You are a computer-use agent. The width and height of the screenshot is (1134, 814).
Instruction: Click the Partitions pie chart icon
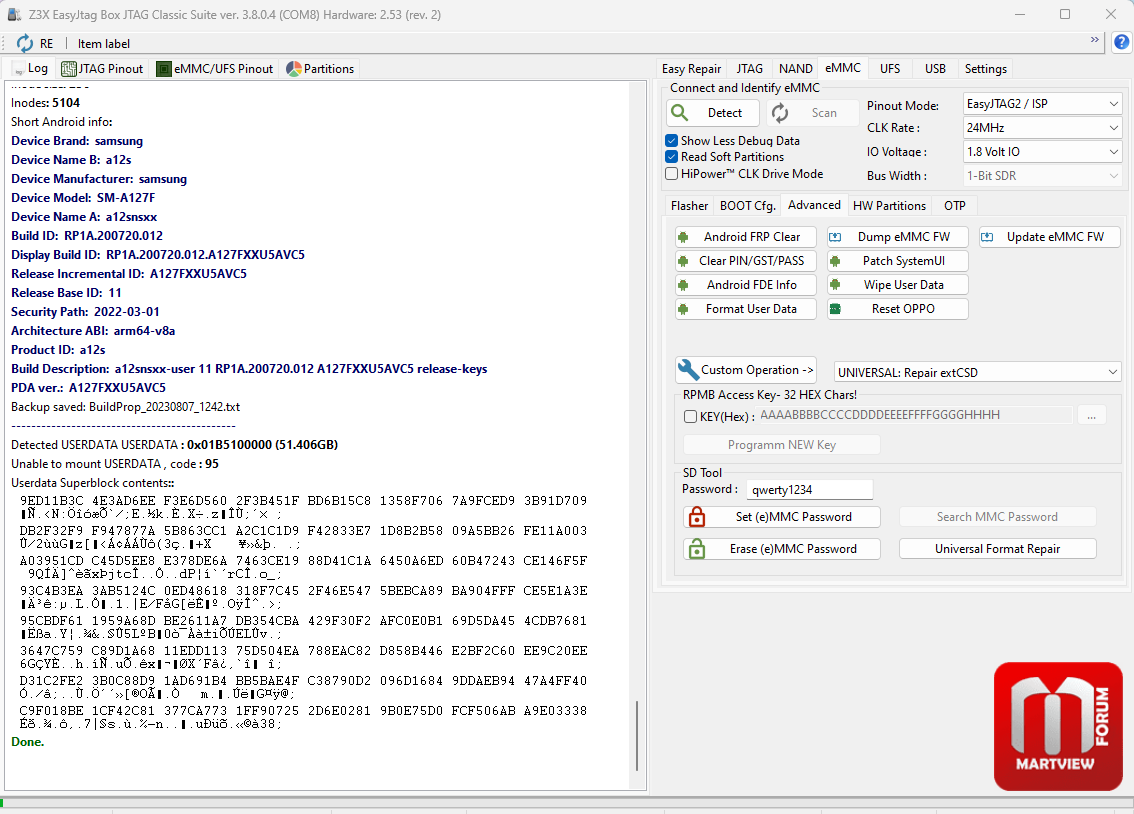click(294, 69)
